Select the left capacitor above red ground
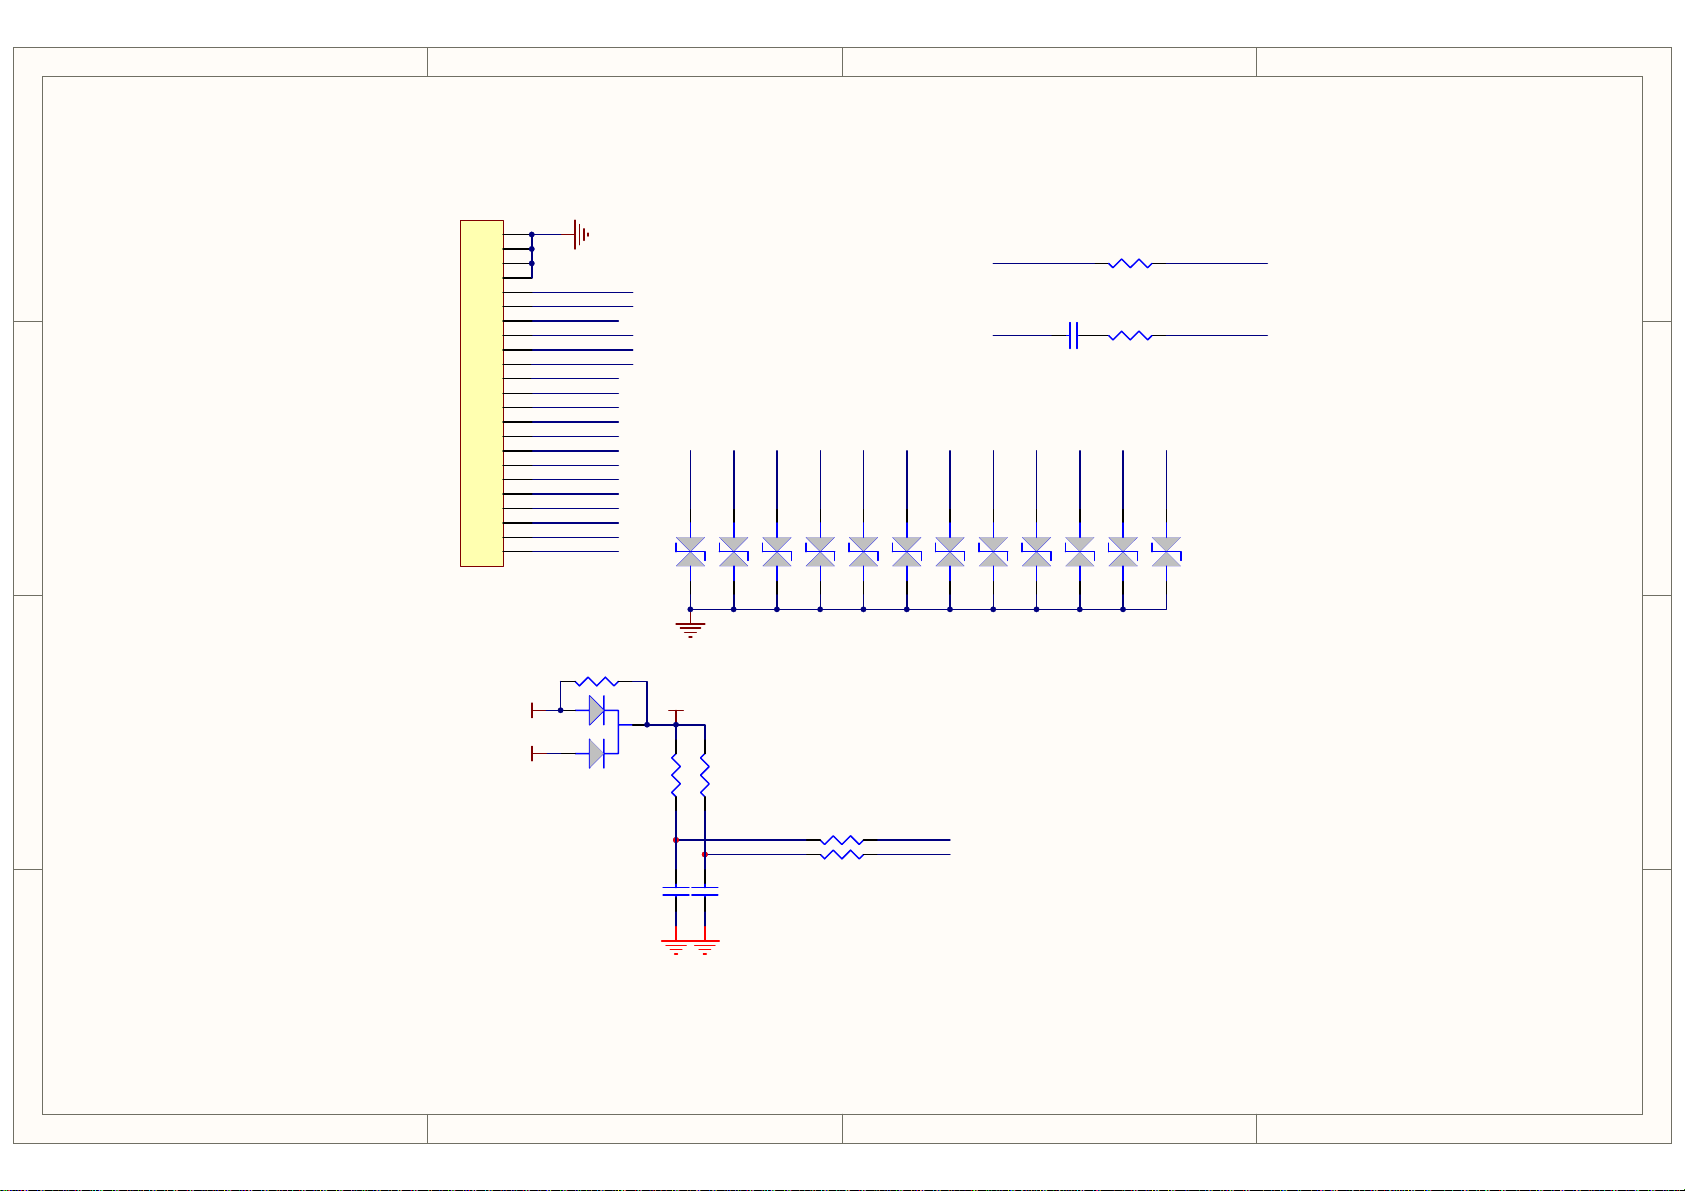This screenshot has height=1191, width=1685. pos(676,891)
